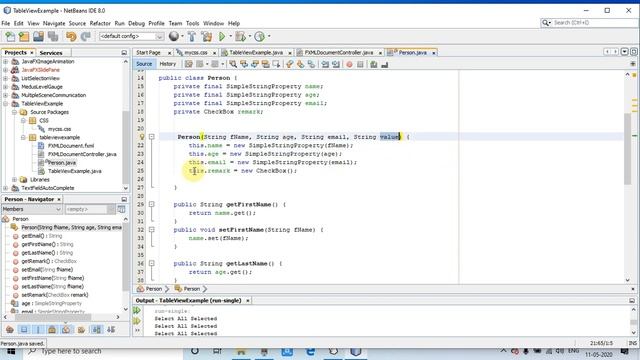Click the Projects panel vertical scrollbar

[126, 124]
